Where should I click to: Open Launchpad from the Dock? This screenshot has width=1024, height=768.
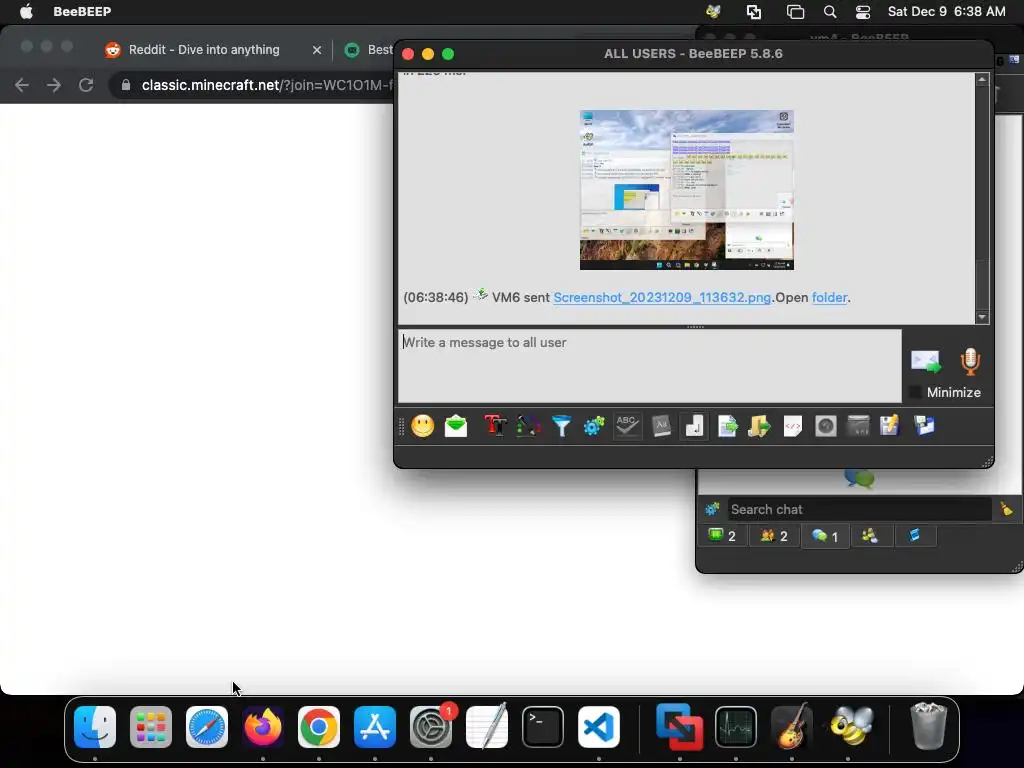coord(151,727)
